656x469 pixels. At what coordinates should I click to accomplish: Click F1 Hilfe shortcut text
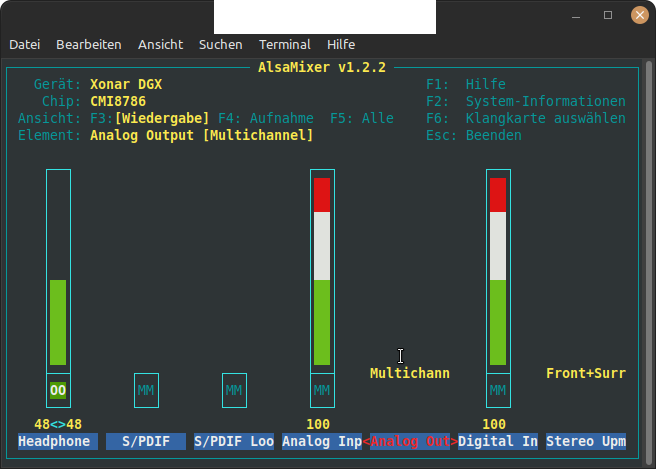[x=466, y=85]
